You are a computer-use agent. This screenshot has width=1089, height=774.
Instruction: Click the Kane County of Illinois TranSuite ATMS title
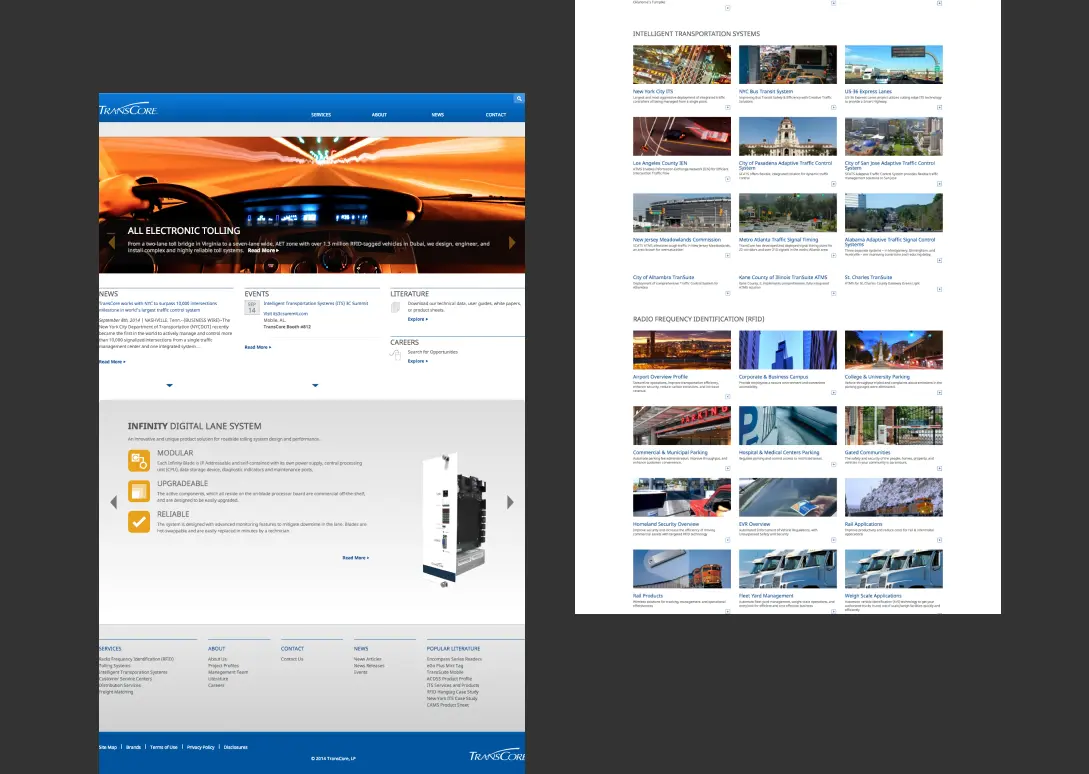tap(783, 277)
